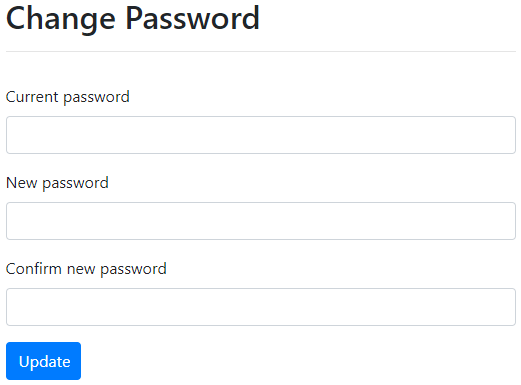Image resolution: width=521 pixels, height=385 pixels.
Task: Activate the field under New password
Action: tap(261, 221)
